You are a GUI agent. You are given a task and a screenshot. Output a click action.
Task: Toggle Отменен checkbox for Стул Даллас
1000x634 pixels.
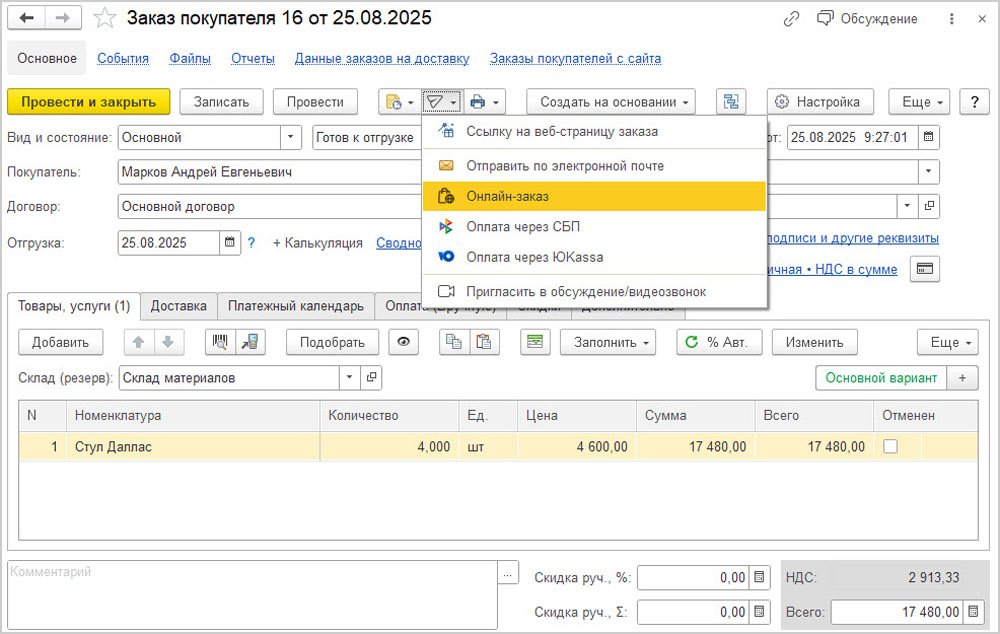(890, 447)
